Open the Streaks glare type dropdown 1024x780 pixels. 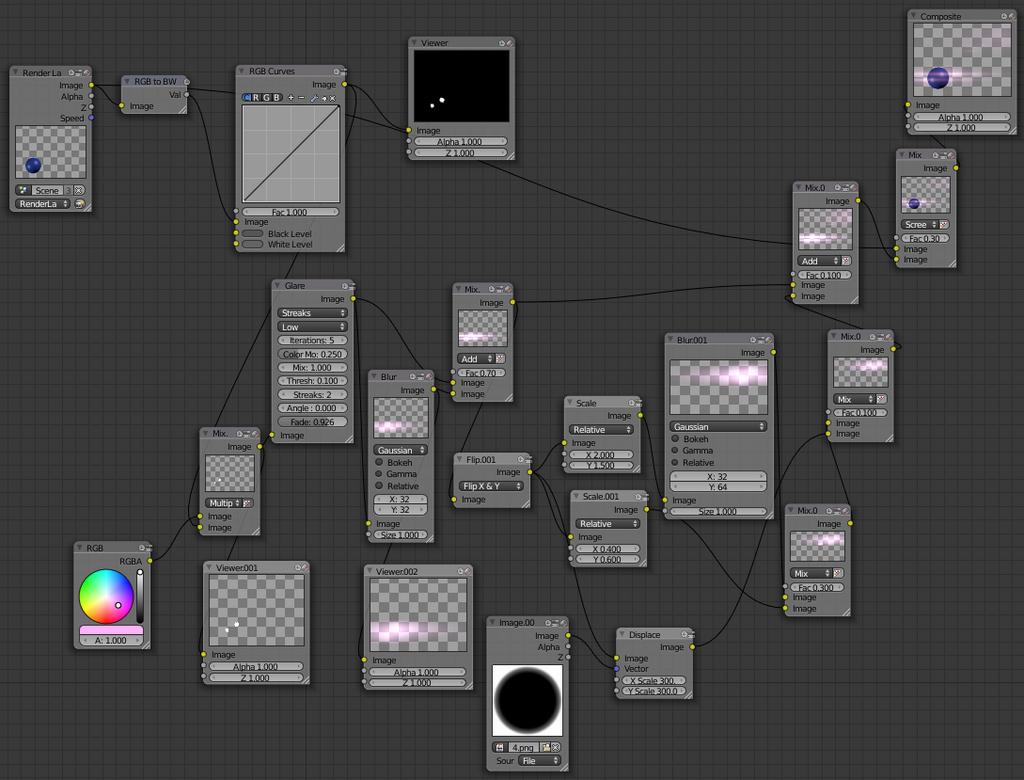(312, 313)
